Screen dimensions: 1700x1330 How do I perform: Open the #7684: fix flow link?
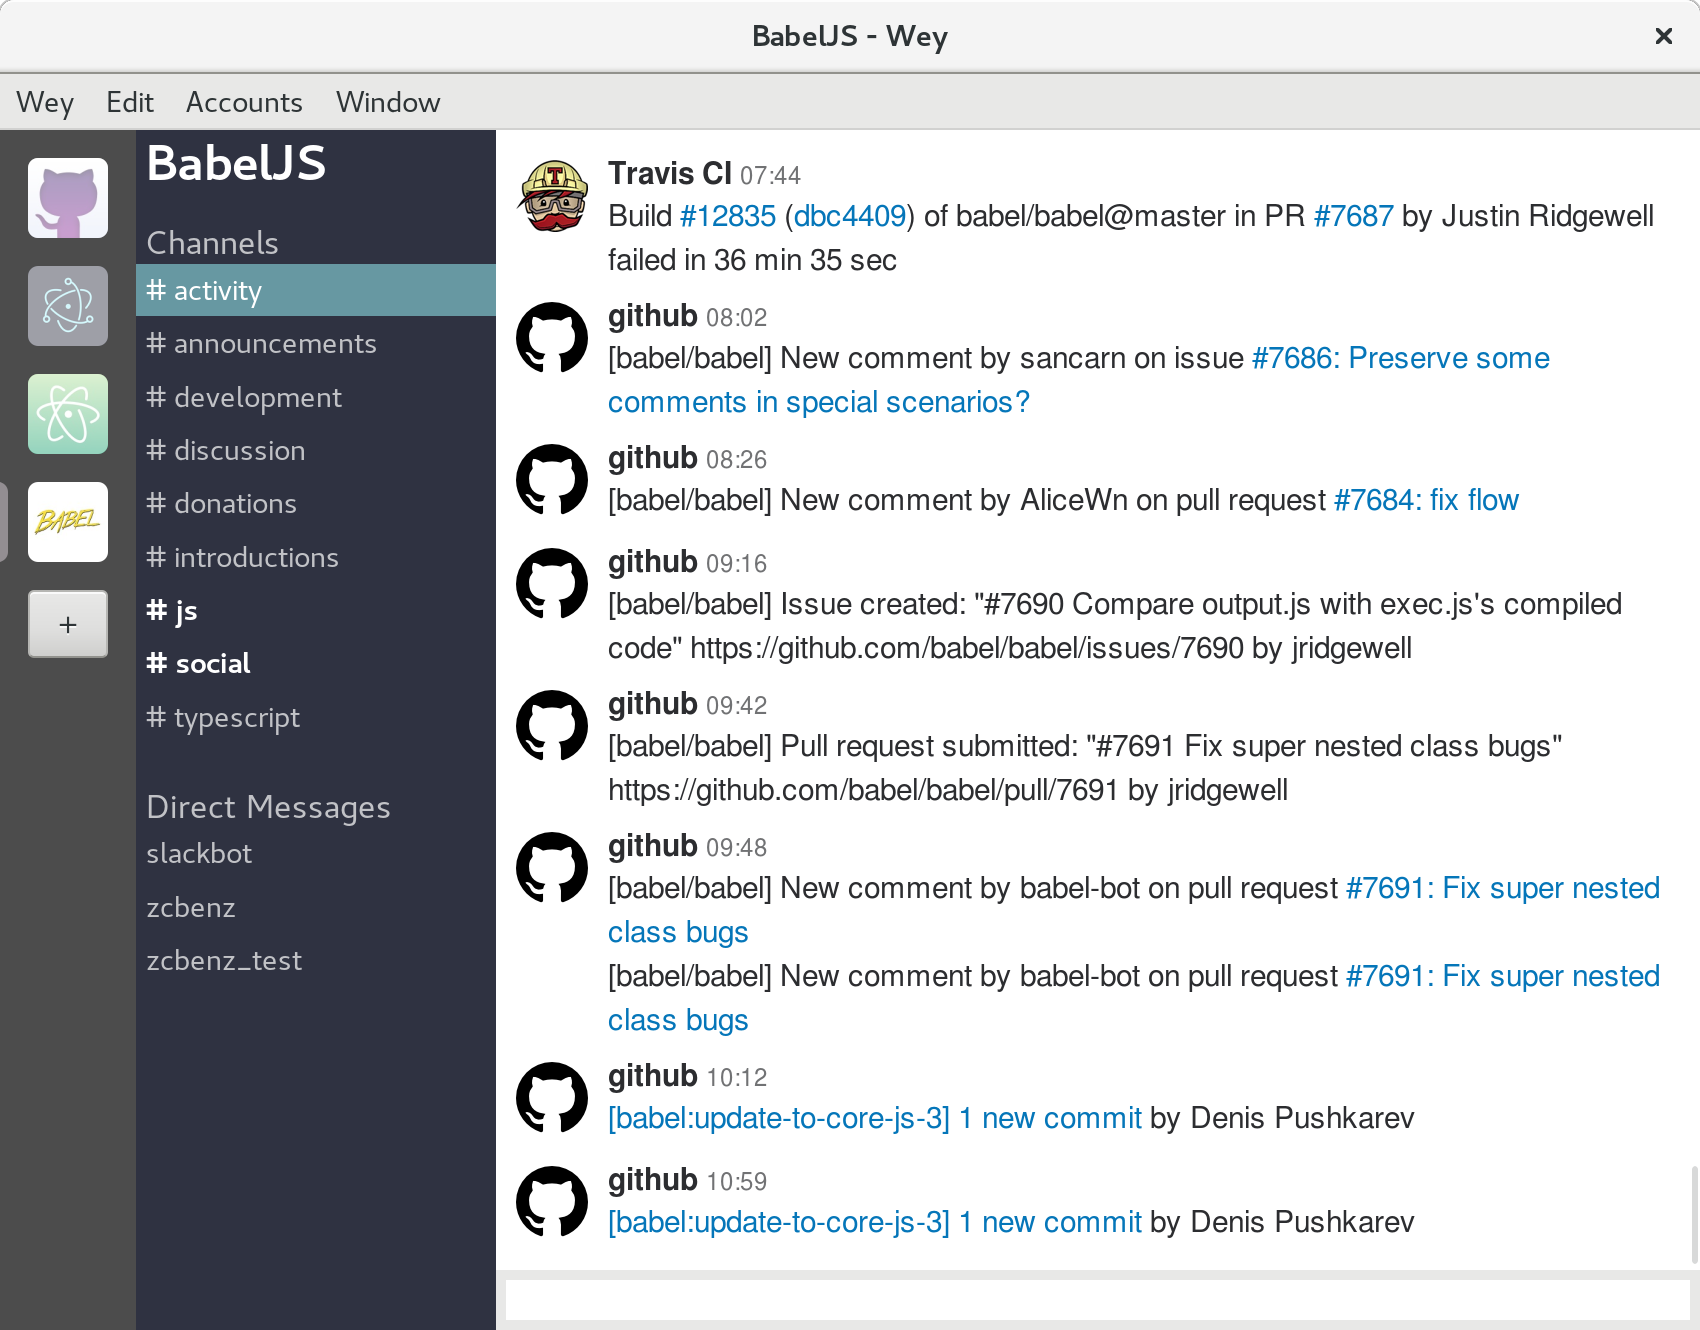coord(1426,500)
